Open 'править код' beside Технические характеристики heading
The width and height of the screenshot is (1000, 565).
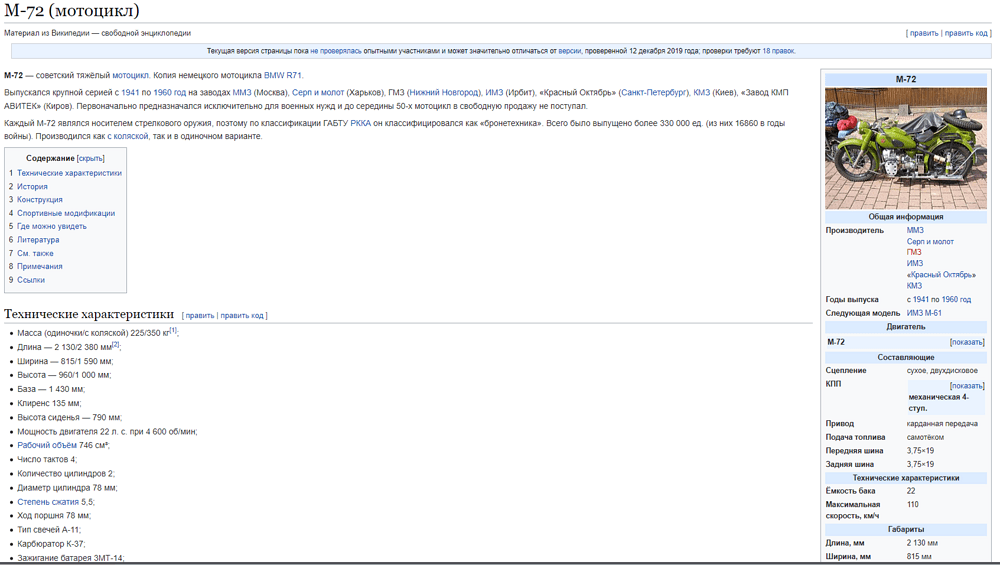[242, 316]
